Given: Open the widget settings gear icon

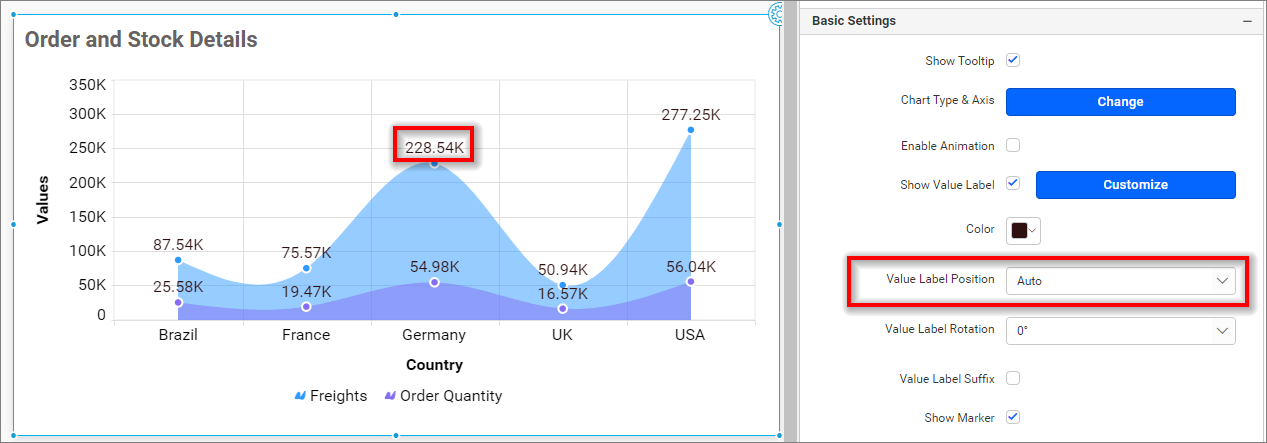Looking at the screenshot, I should (x=777, y=13).
